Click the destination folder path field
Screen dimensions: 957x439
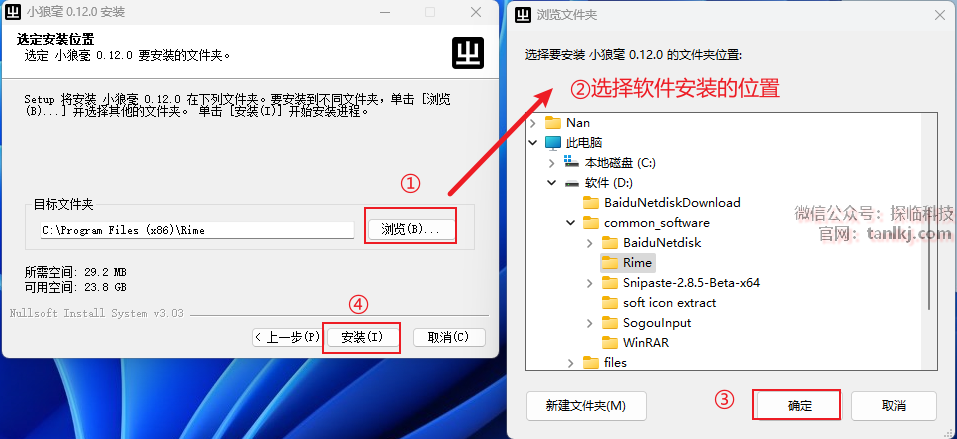pos(198,230)
